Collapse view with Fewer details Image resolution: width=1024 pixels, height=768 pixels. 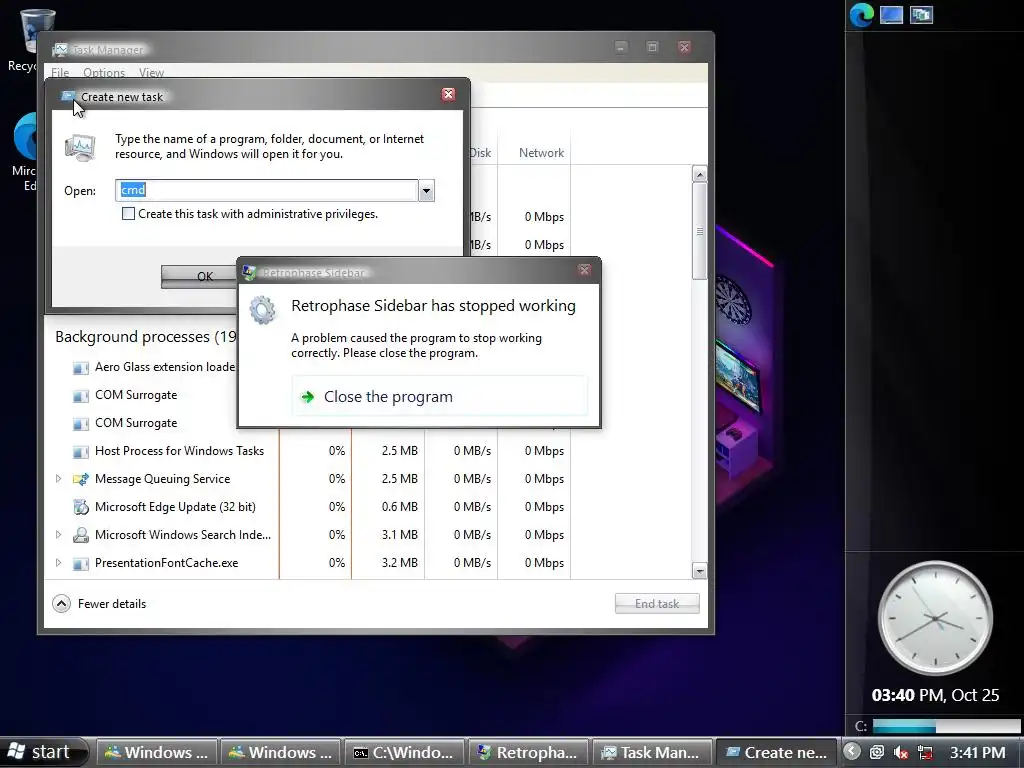pyautogui.click(x=99, y=603)
